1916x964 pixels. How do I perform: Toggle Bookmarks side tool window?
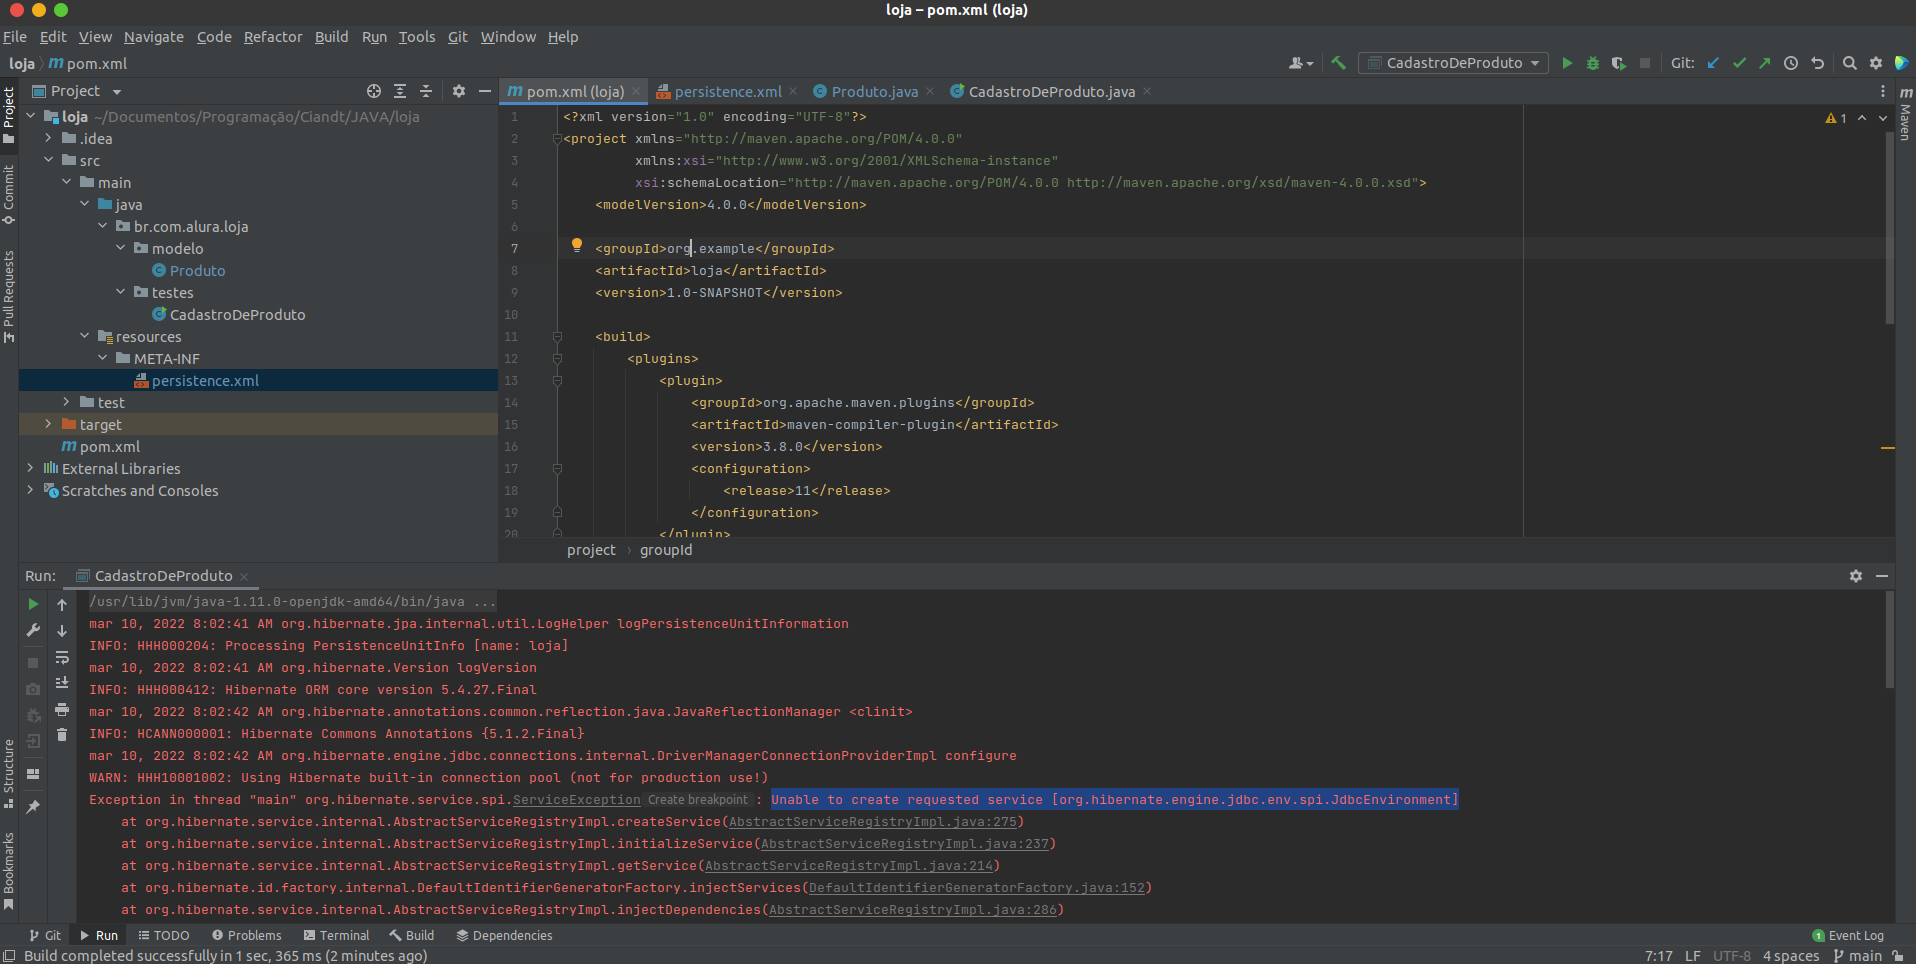9,871
